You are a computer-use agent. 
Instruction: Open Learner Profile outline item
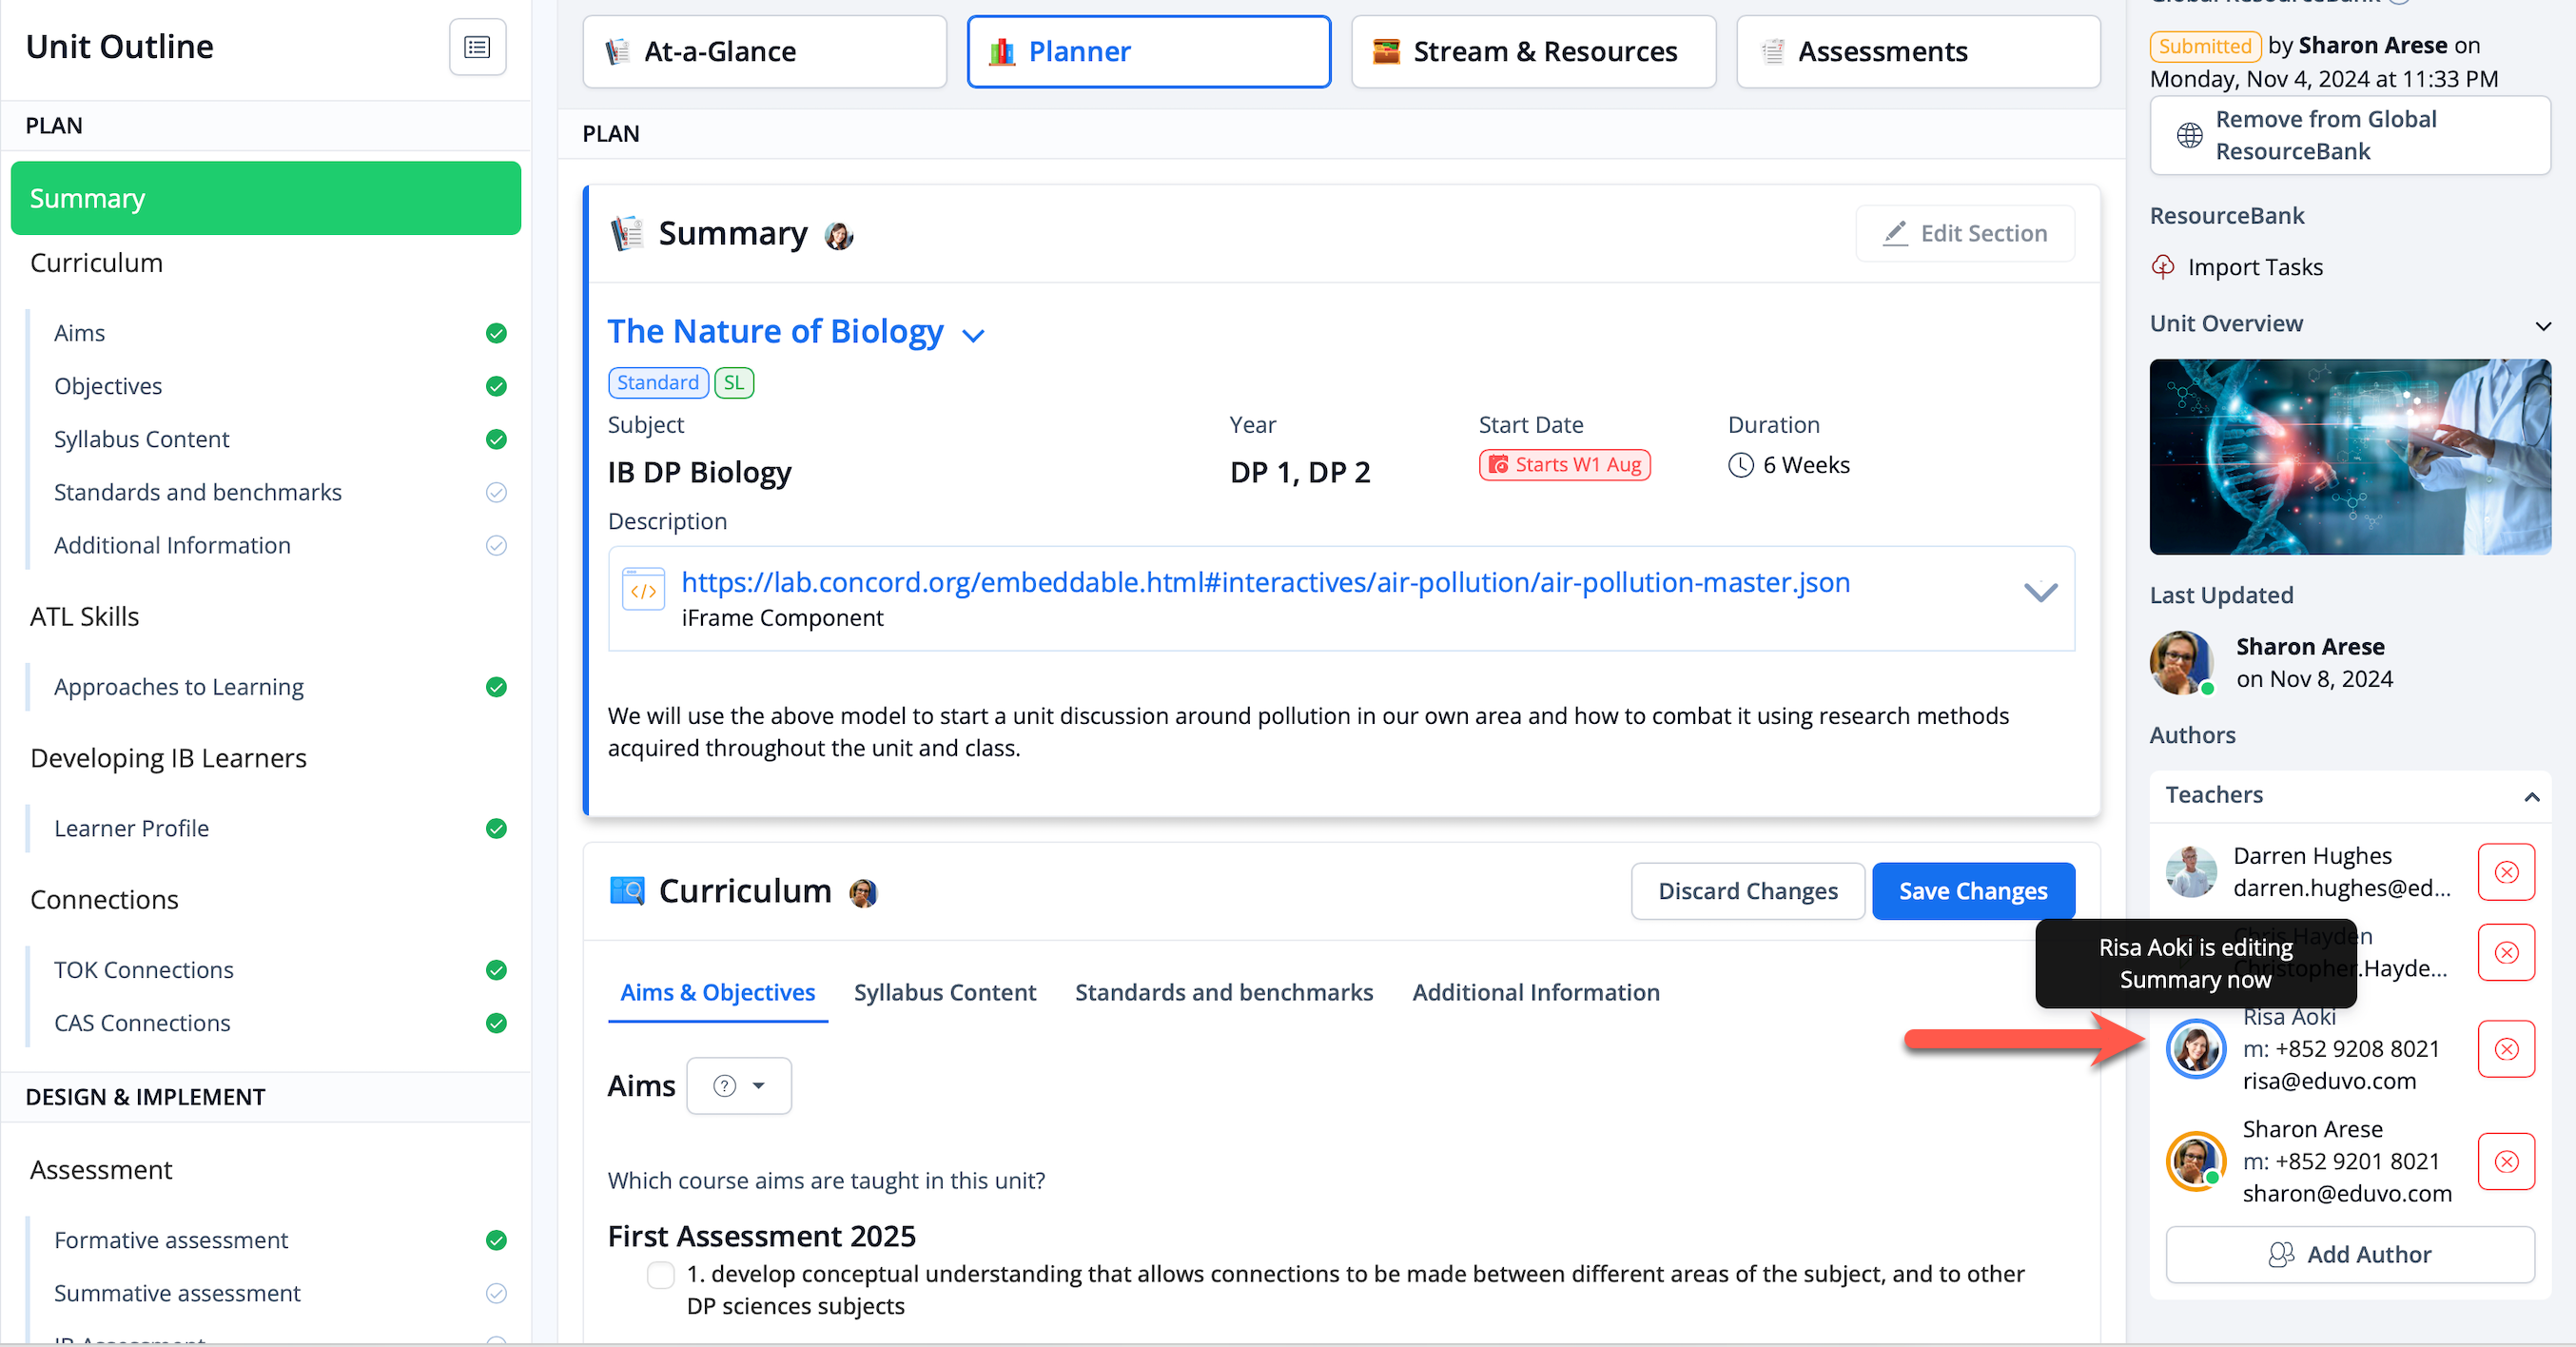[x=131, y=828]
